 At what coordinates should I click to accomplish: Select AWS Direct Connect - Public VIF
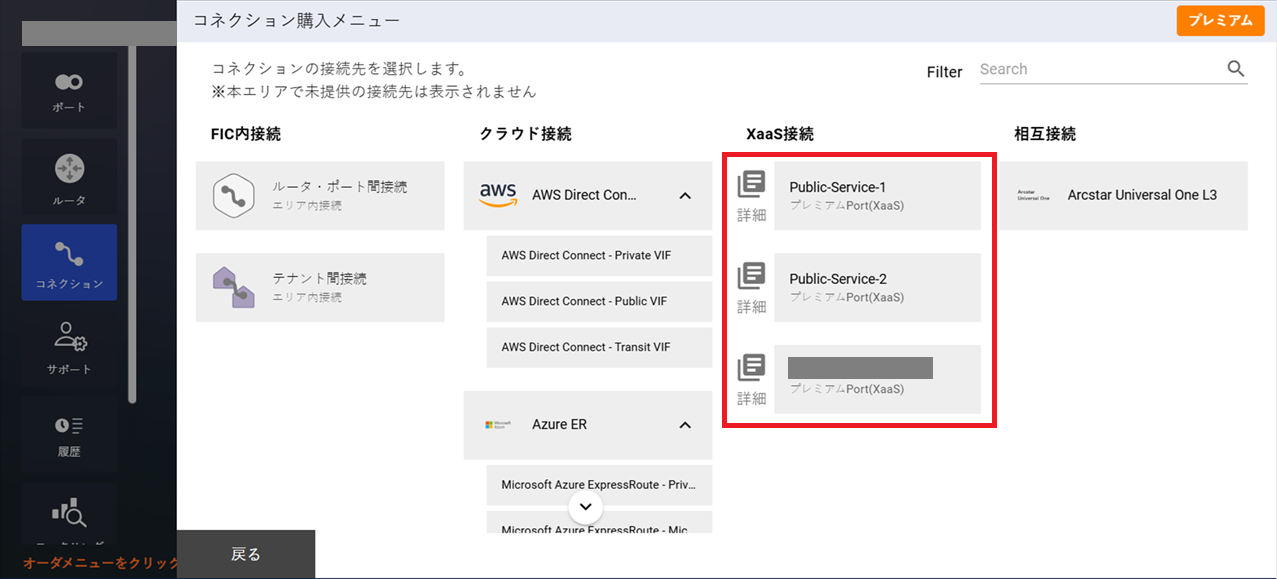tap(587, 302)
